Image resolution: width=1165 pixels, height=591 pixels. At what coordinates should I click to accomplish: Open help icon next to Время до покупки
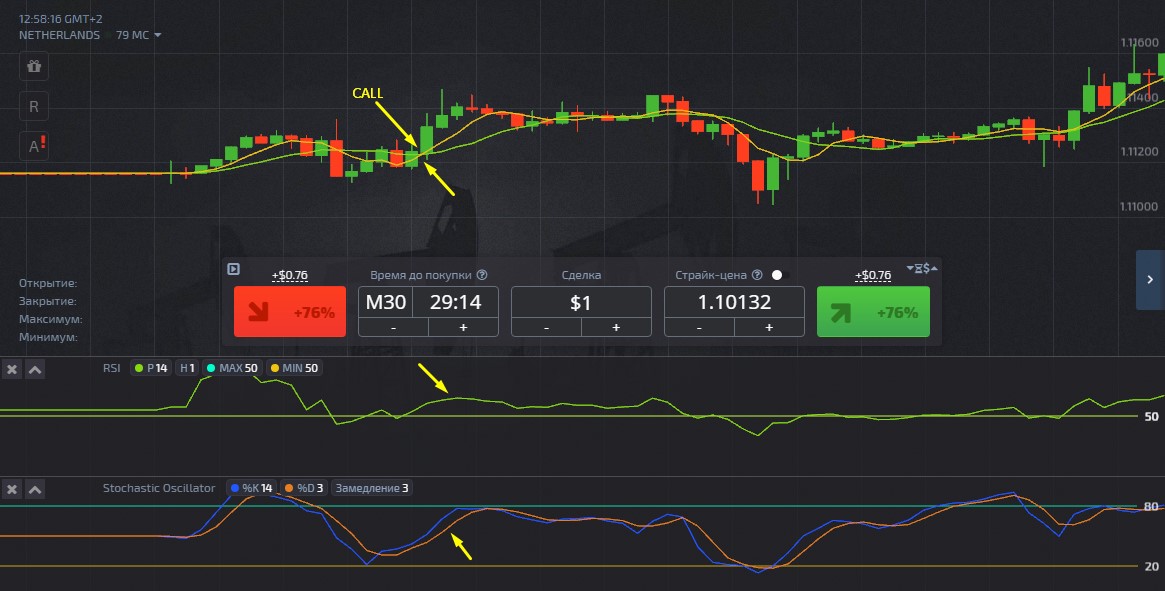(x=482, y=275)
